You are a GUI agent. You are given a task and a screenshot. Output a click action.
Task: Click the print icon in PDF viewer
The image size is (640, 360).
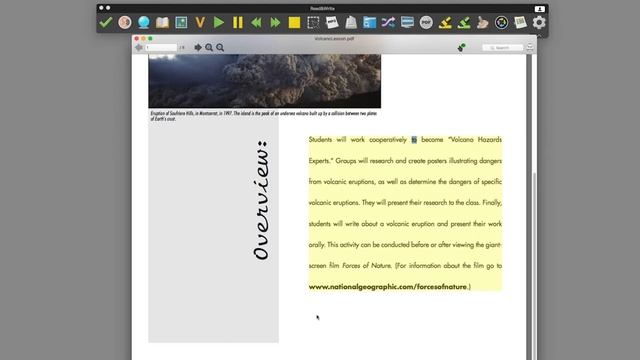[530, 48]
